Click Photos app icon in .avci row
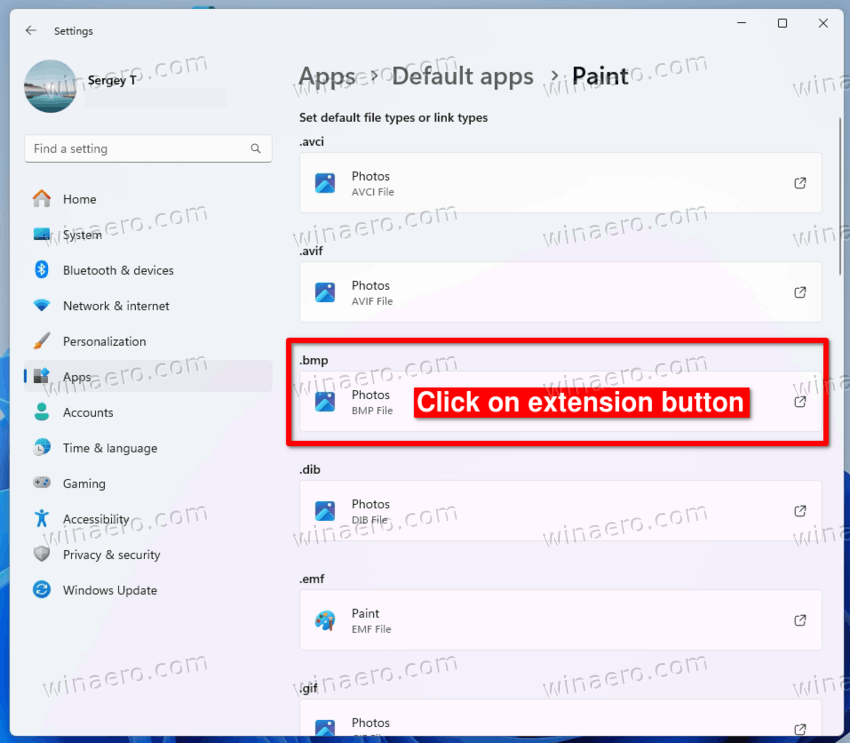The image size is (850, 743). (x=325, y=183)
